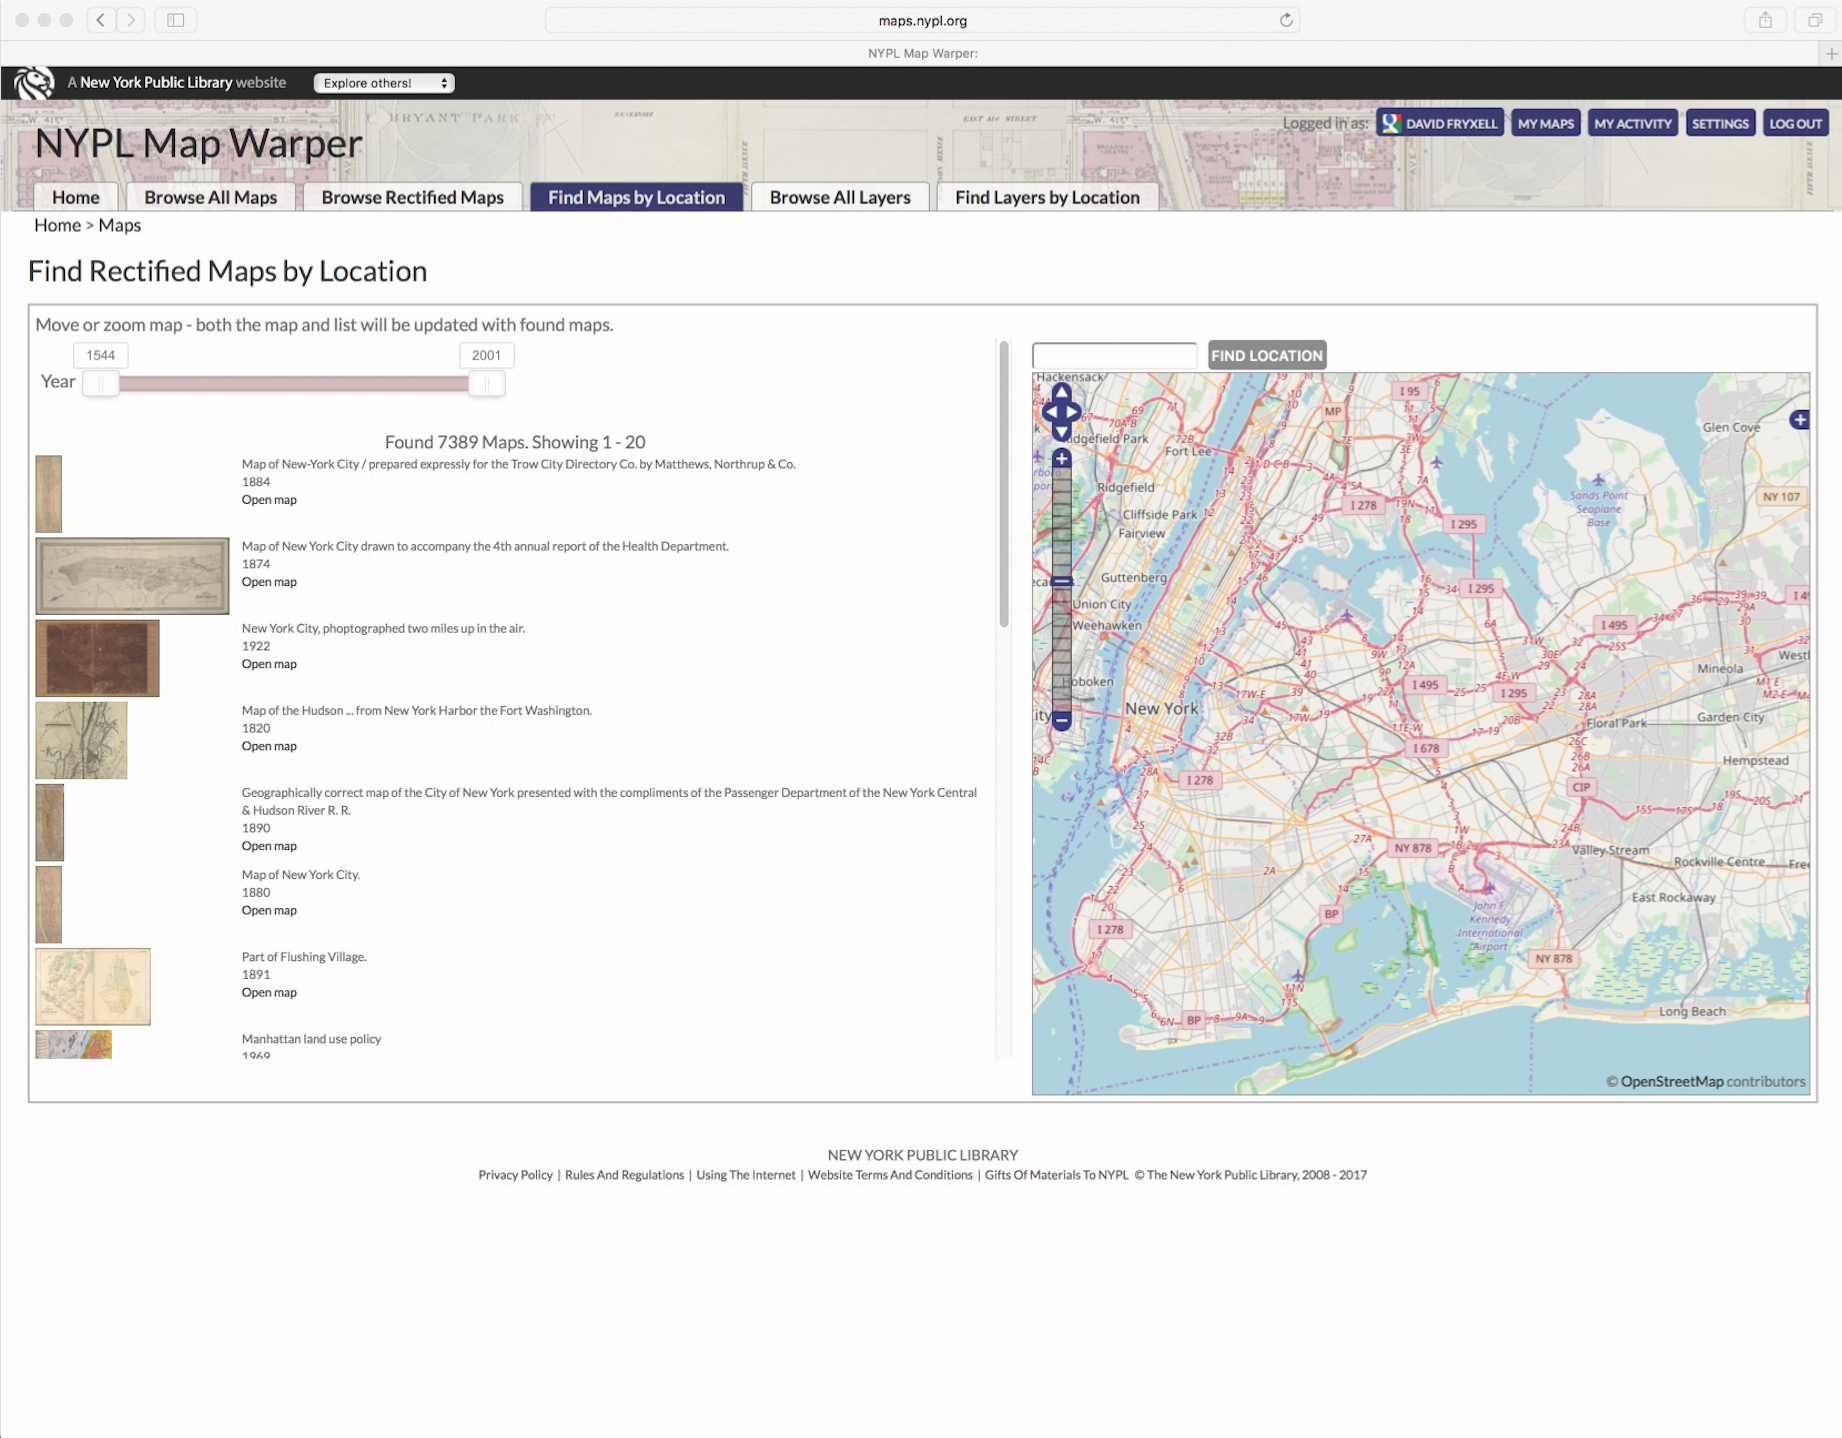Pan the map north using the up arrow
This screenshot has height=1438, width=1842.
pyautogui.click(x=1061, y=393)
